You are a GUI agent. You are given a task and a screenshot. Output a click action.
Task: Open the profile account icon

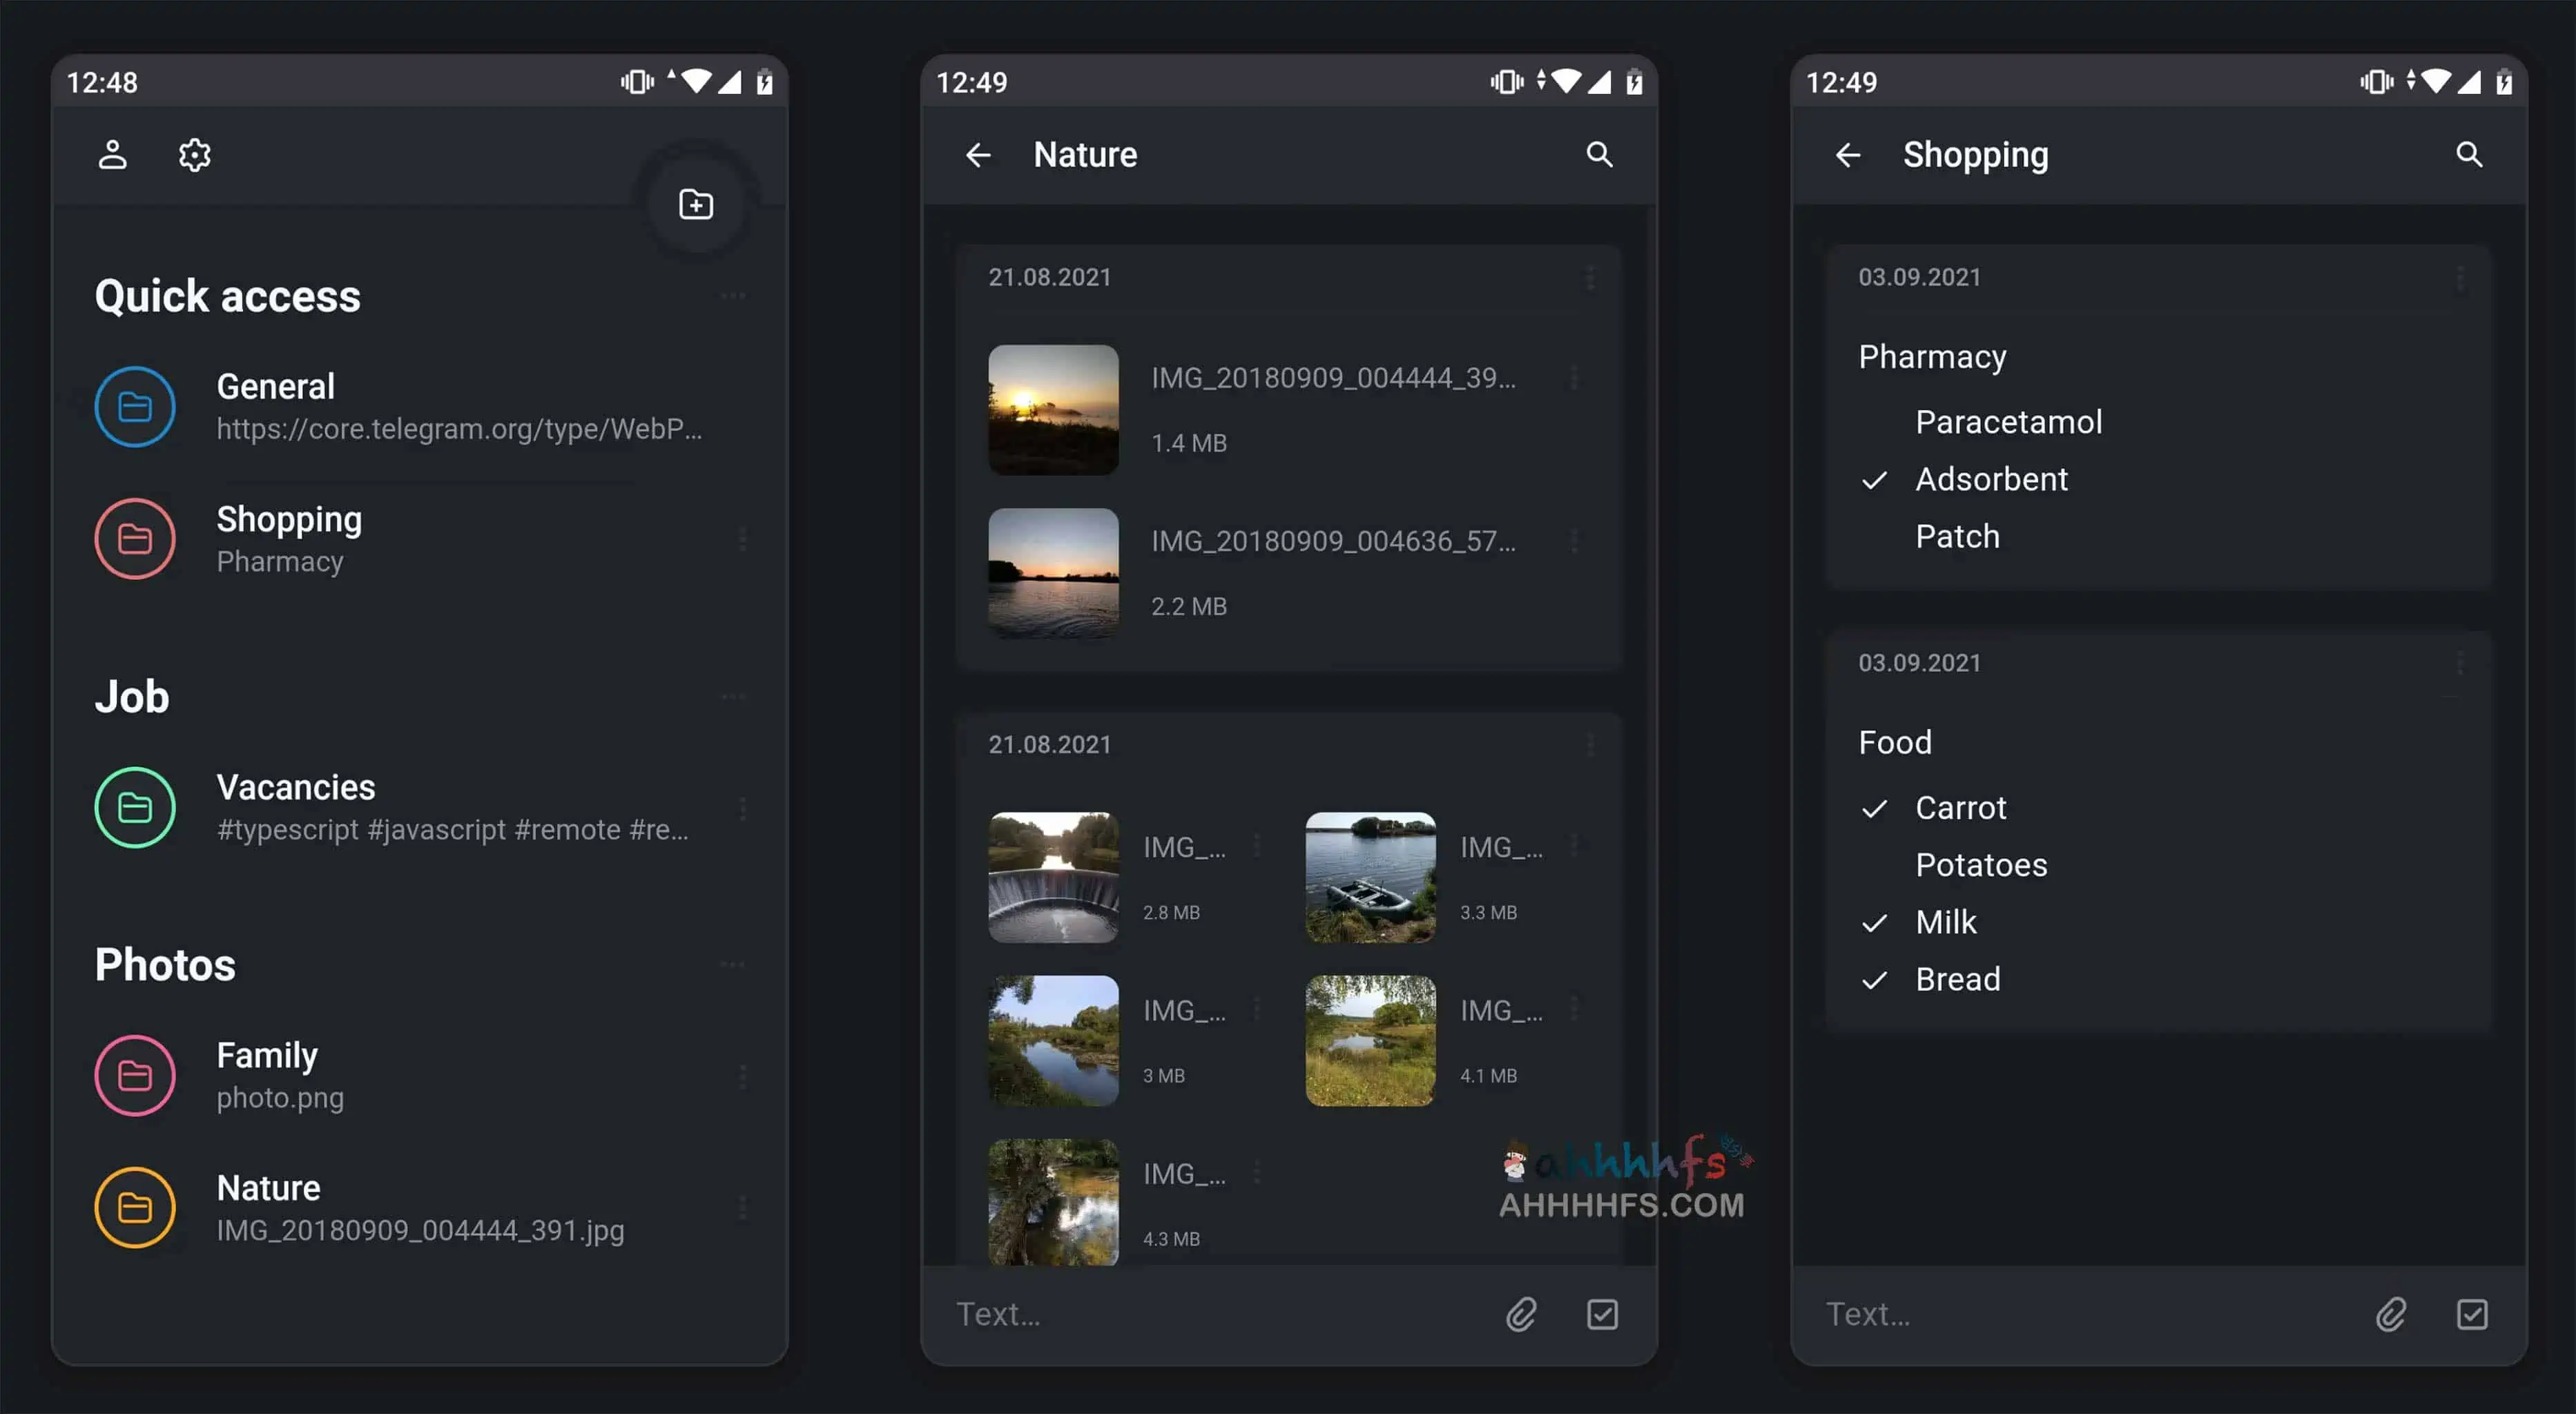pyautogui.click(x=112, y=155)
